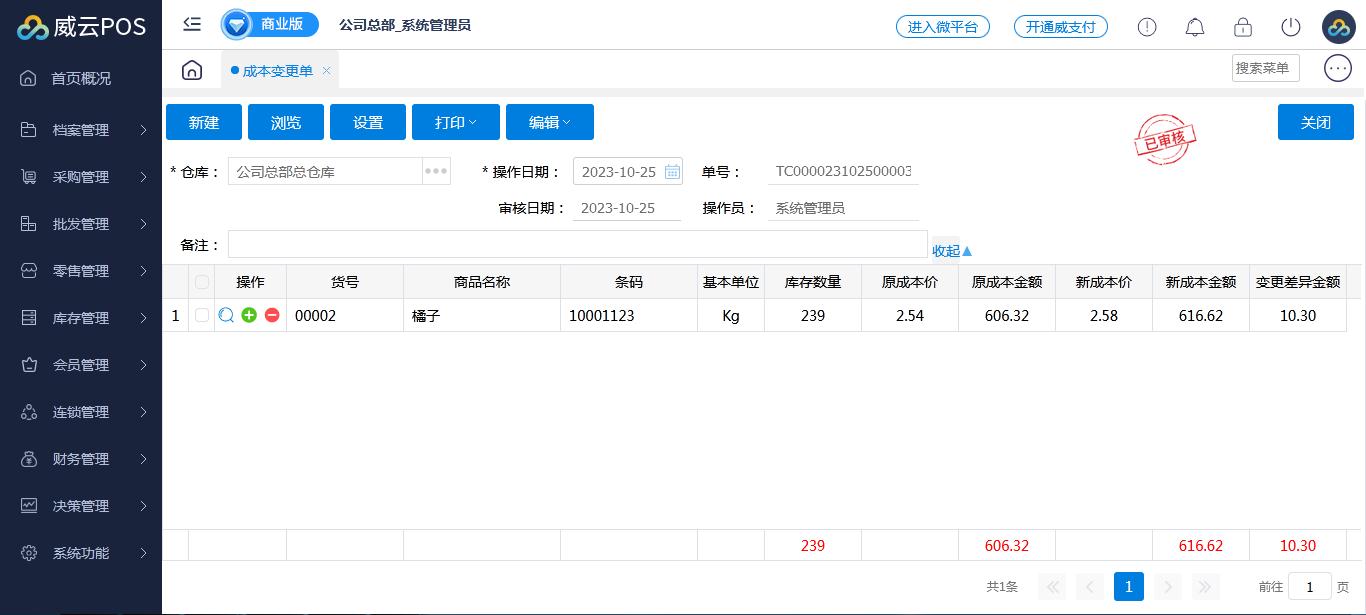This screenshot has height=615, width=1366.
Task: Close the 成本变更单 tab
Action: pos(326,70)
